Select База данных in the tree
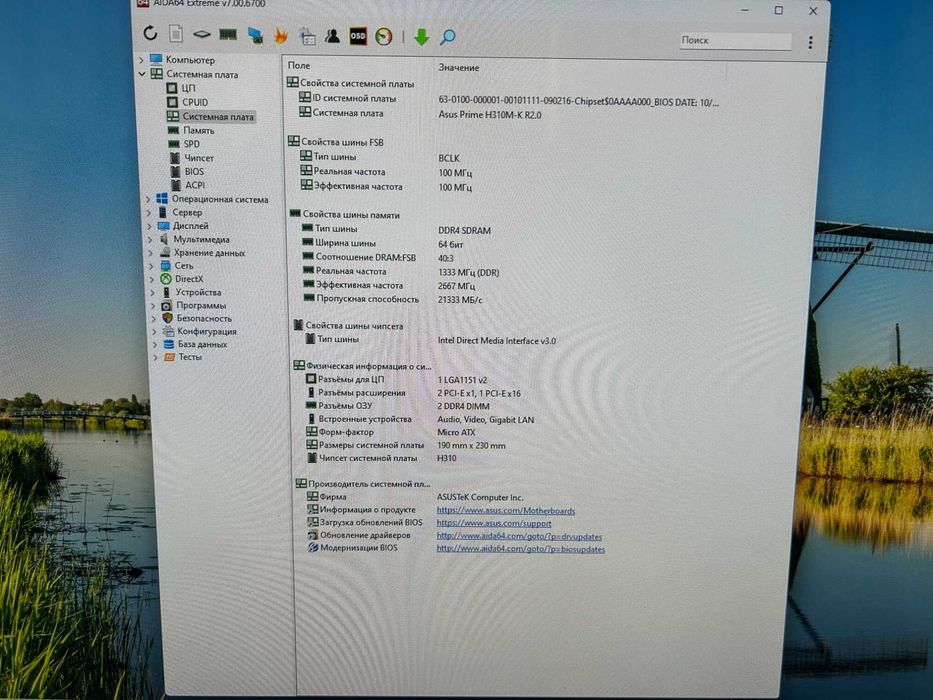The width and height of the screenshot is (933, 700). [202, 344]
